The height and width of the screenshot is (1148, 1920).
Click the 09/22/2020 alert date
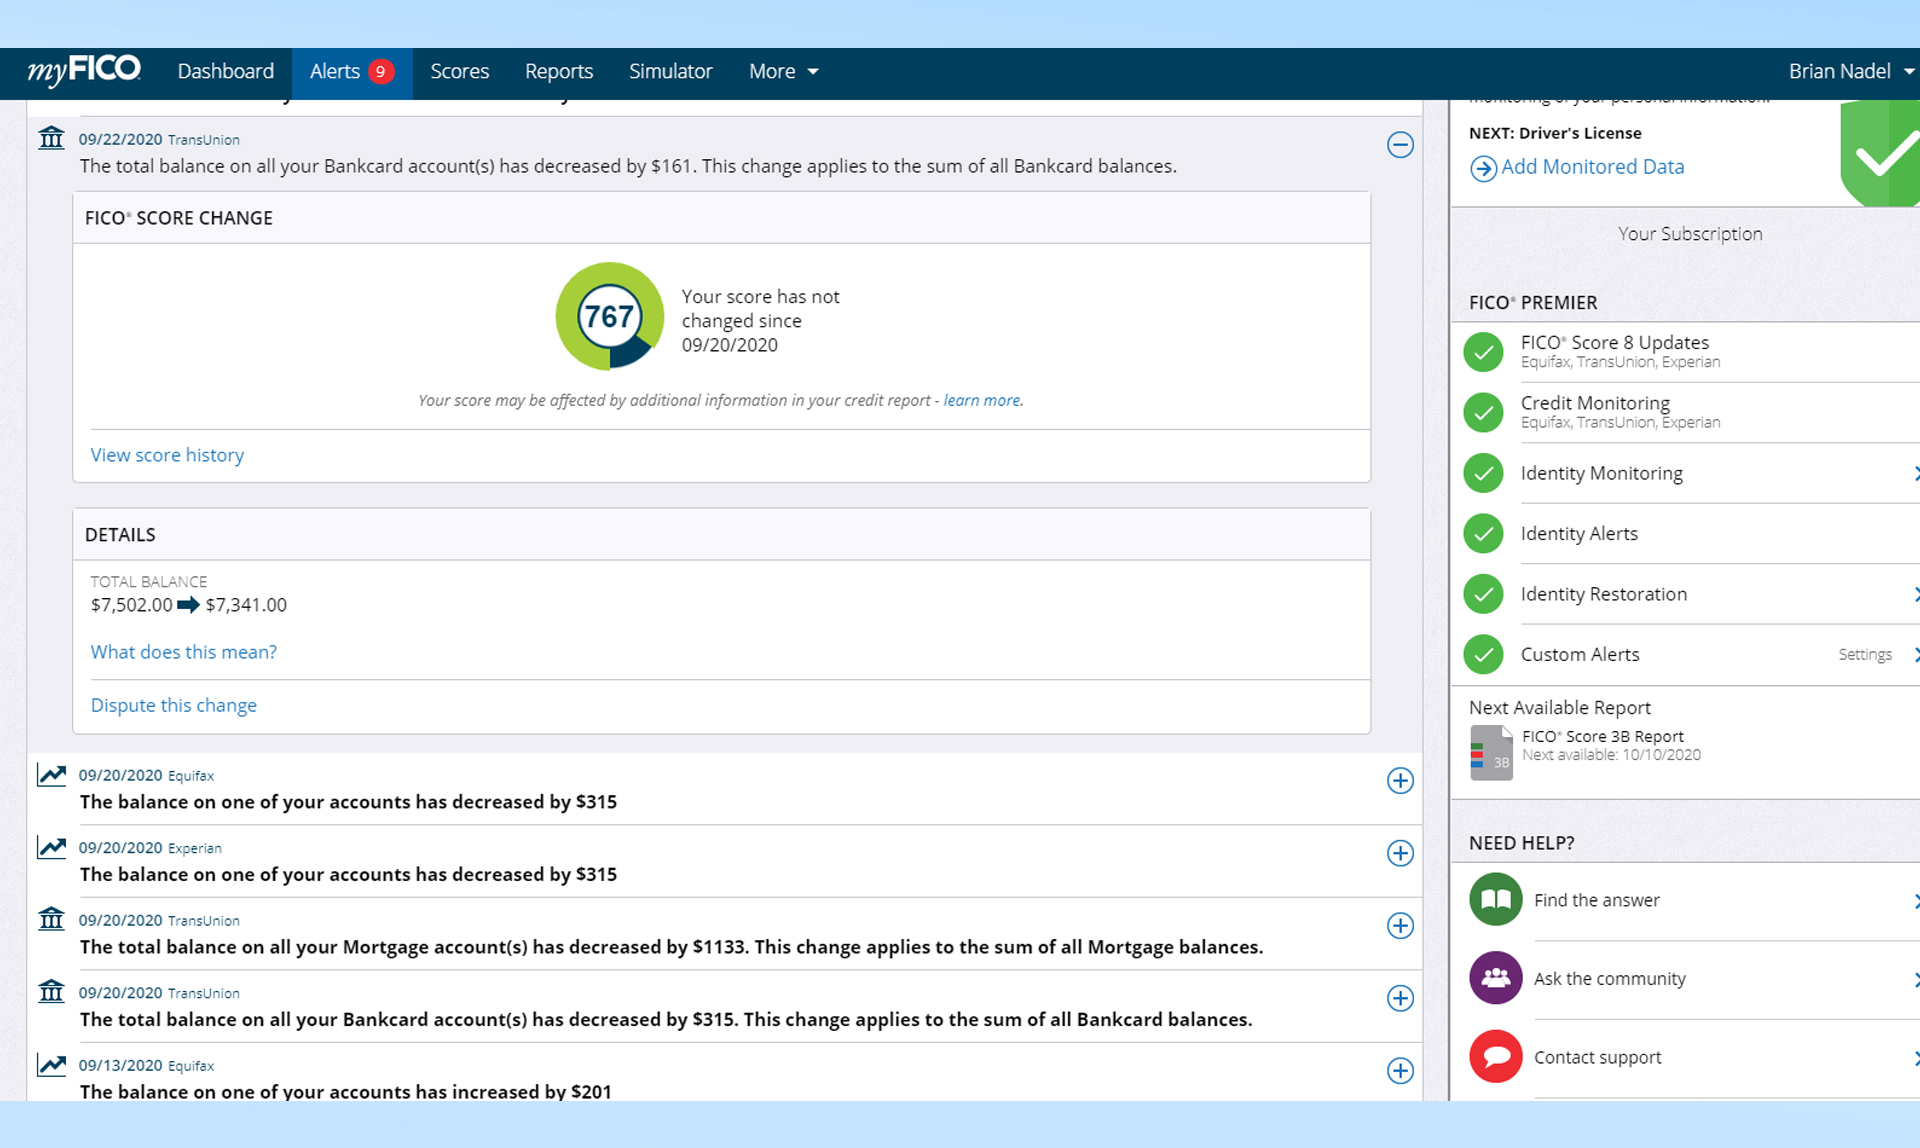120,140
